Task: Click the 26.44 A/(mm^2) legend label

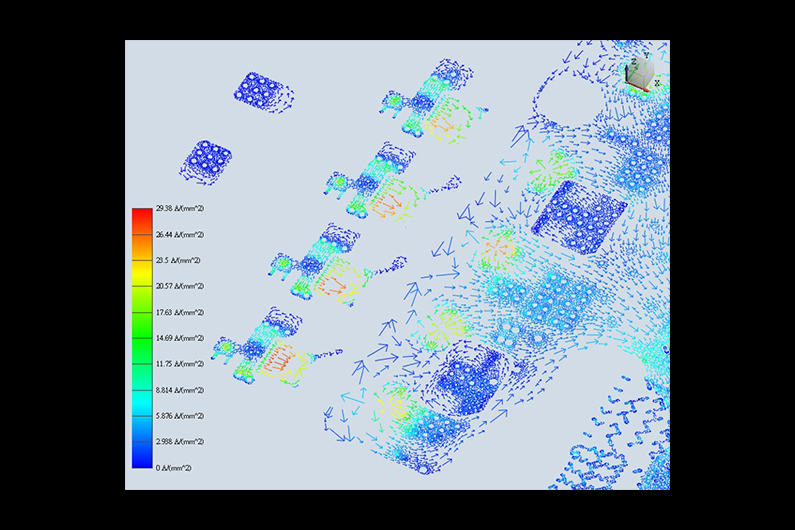Action: [x=180, y=235]
